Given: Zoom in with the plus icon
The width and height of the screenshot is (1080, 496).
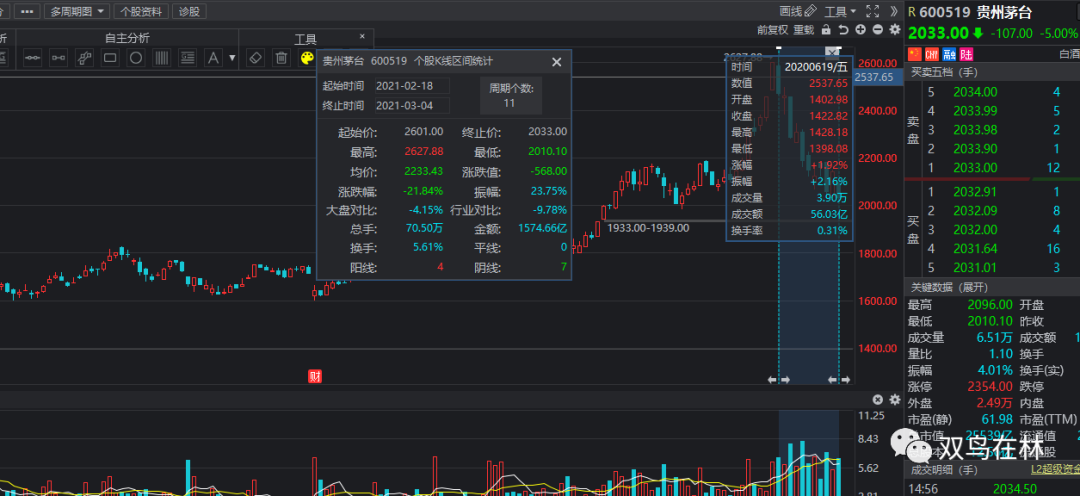Looking at the screenshot, I should pos(861,30).
